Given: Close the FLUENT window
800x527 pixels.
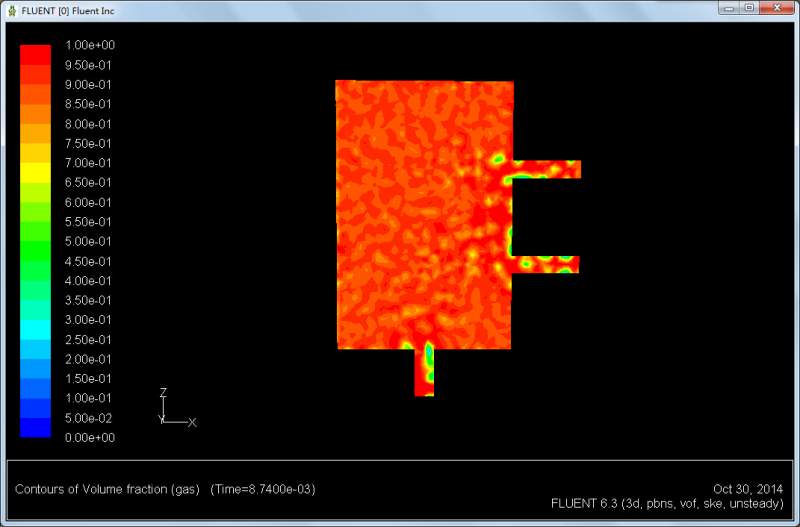Looking at the screenshot, I should (777, 8).
